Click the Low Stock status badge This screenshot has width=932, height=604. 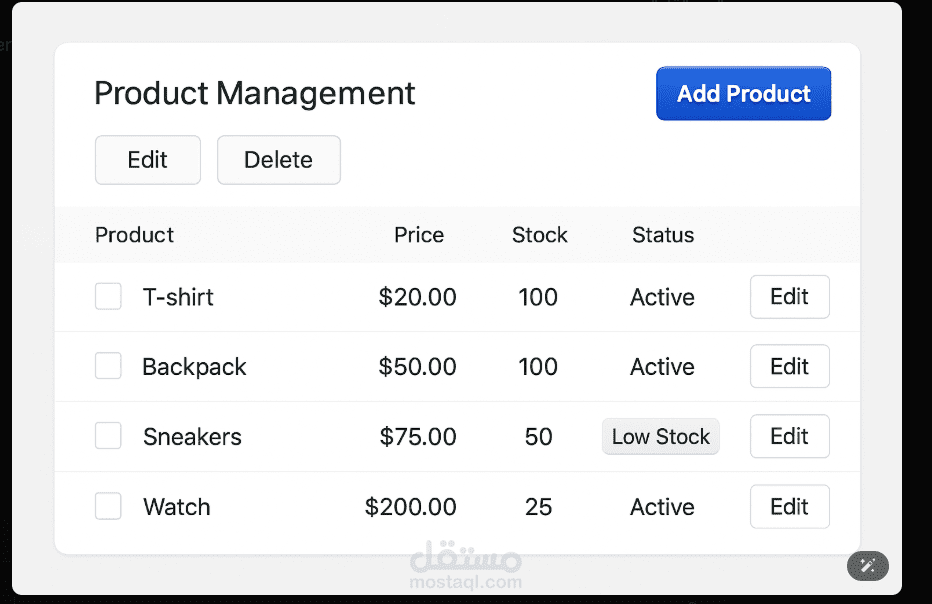pos(660,437)
